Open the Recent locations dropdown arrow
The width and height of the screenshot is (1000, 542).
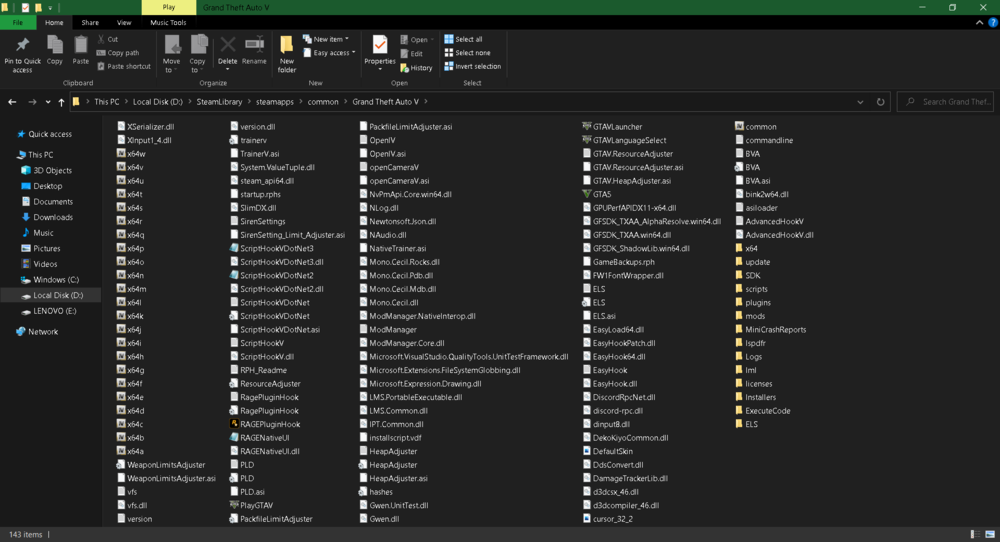[x=48, y=102]
